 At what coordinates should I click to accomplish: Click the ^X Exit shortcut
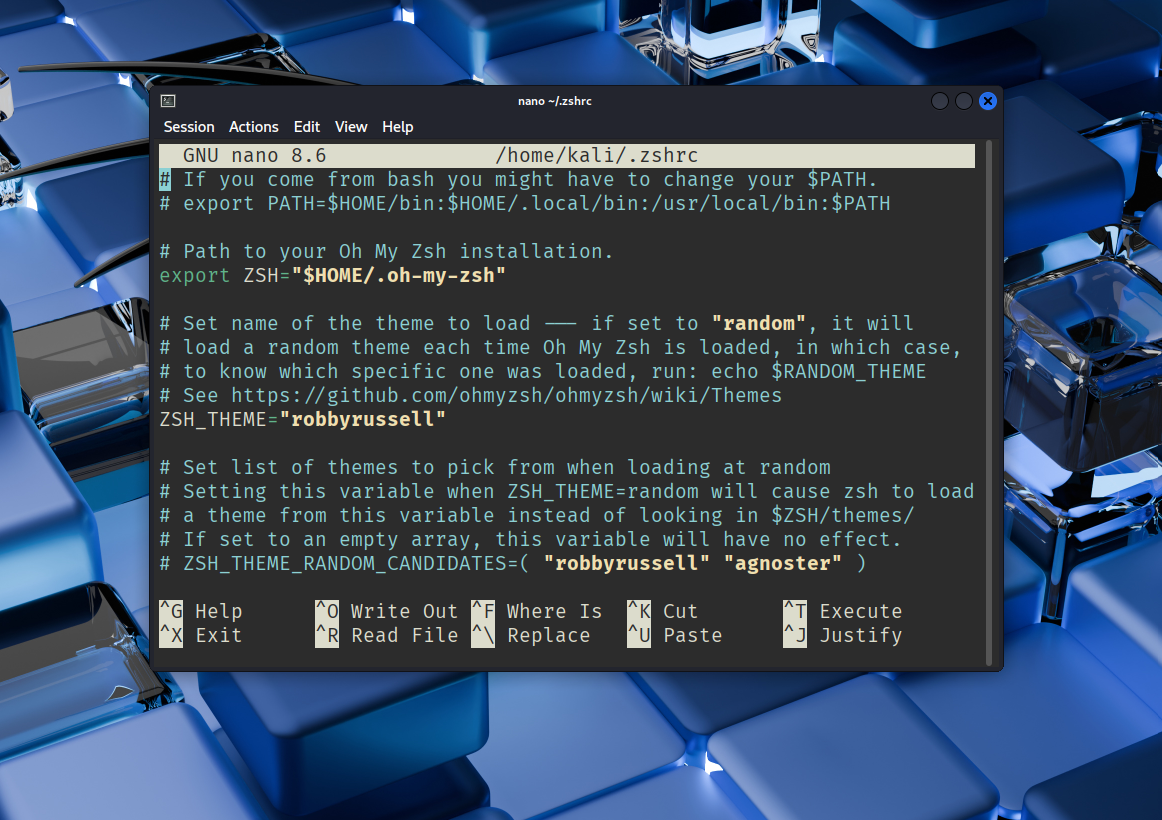[201, 636]
